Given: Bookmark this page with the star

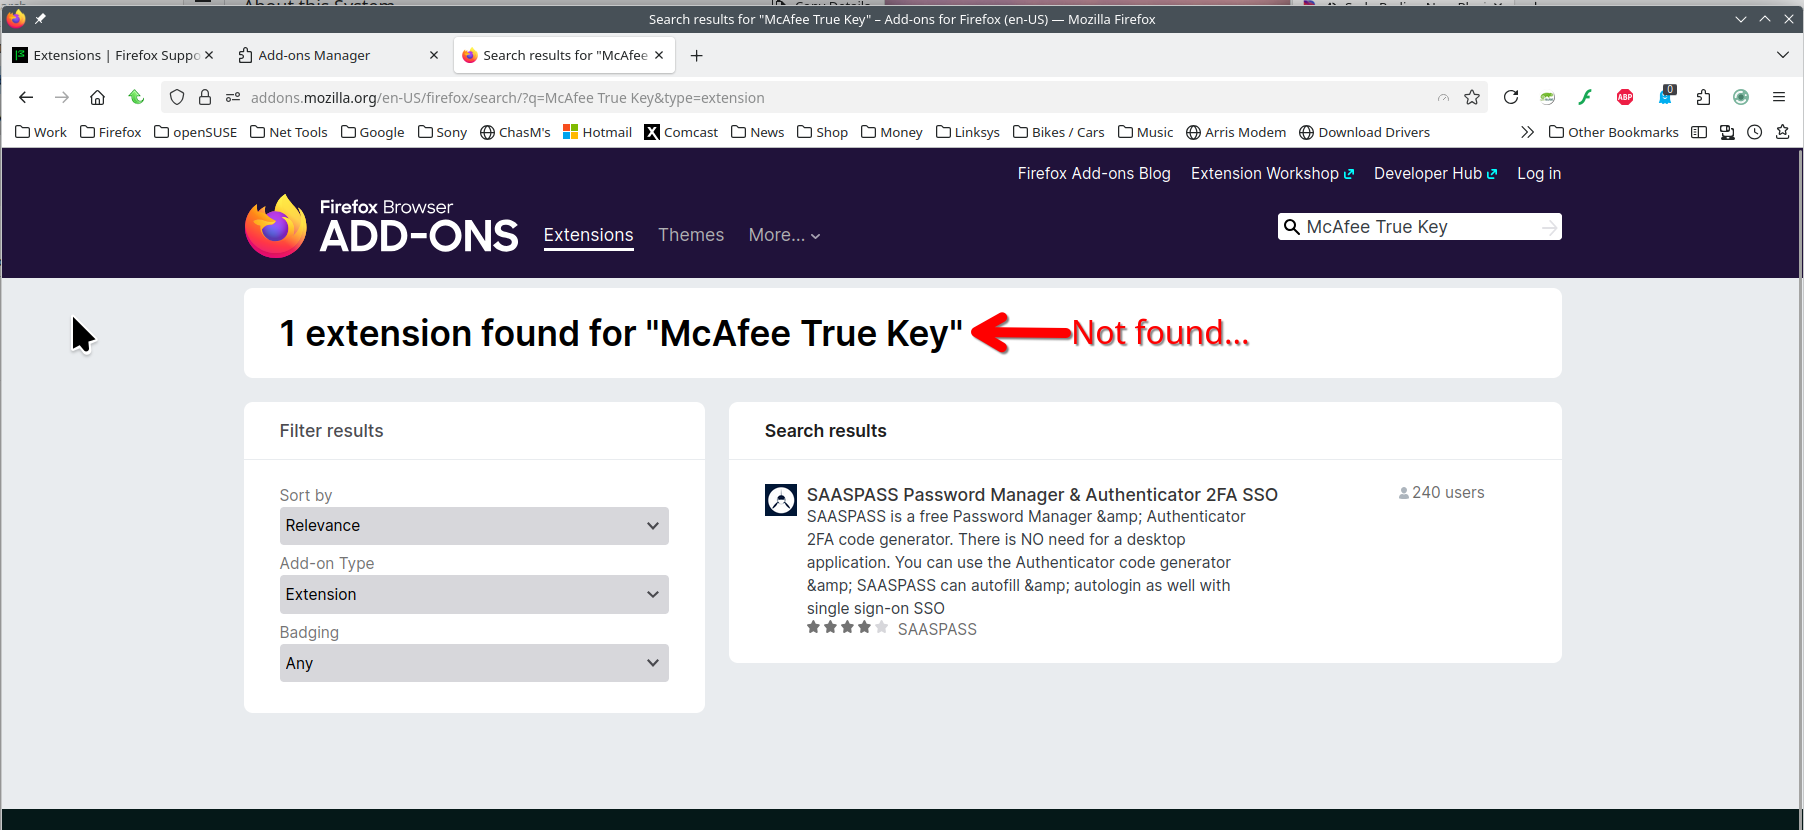Looking at the screenshot, I should click(x=1472, y=97).
